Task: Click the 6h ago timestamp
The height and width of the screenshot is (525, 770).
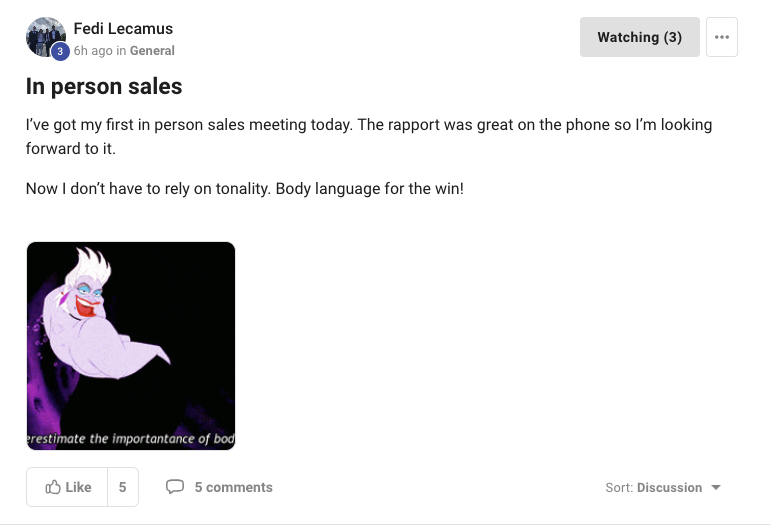Action: point(92,51)
